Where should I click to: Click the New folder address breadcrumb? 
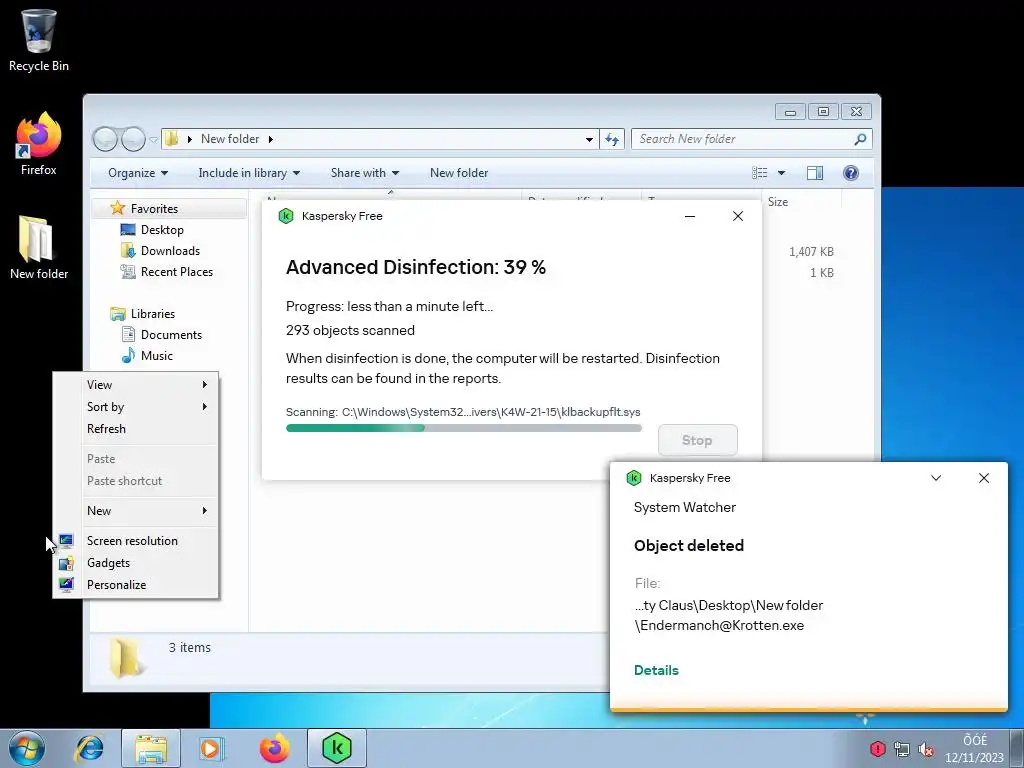tap(230, 138)
